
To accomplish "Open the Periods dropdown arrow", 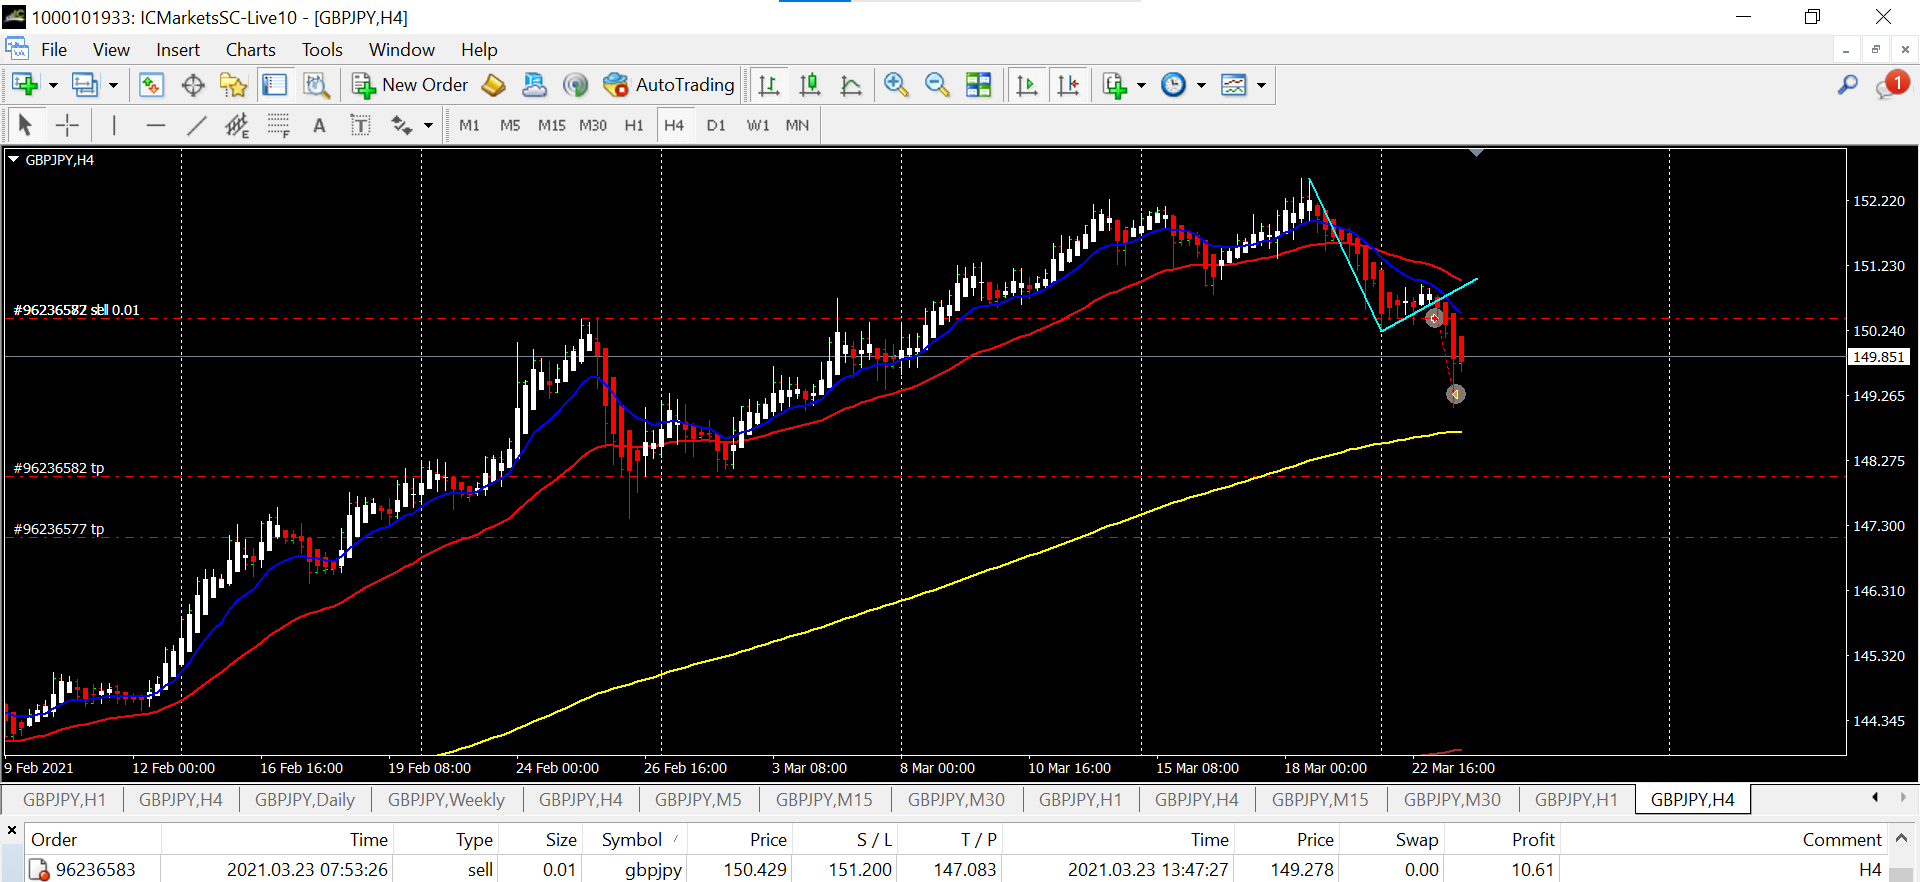I will coord(1201,85).
